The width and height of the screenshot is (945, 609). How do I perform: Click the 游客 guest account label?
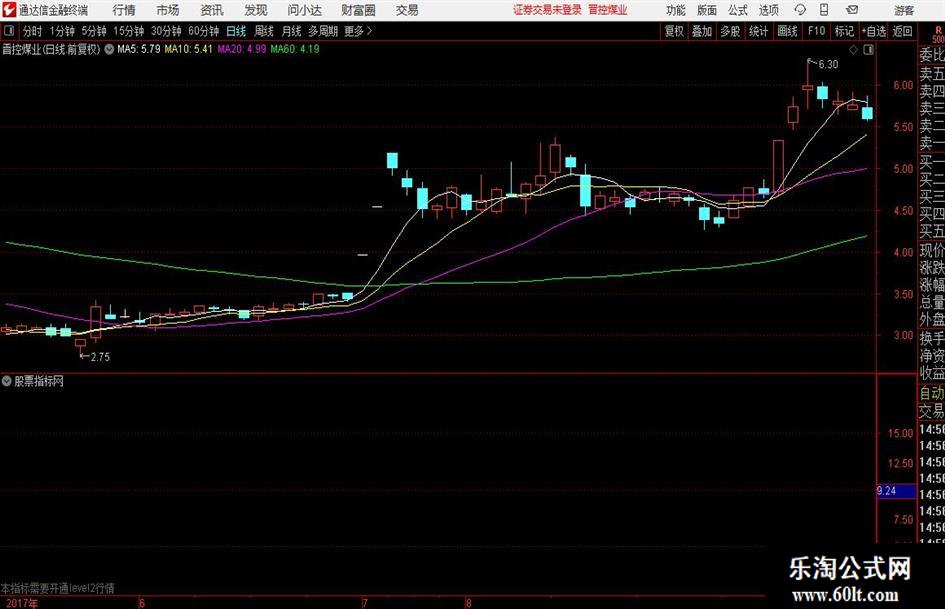click(x=904, y=10)
